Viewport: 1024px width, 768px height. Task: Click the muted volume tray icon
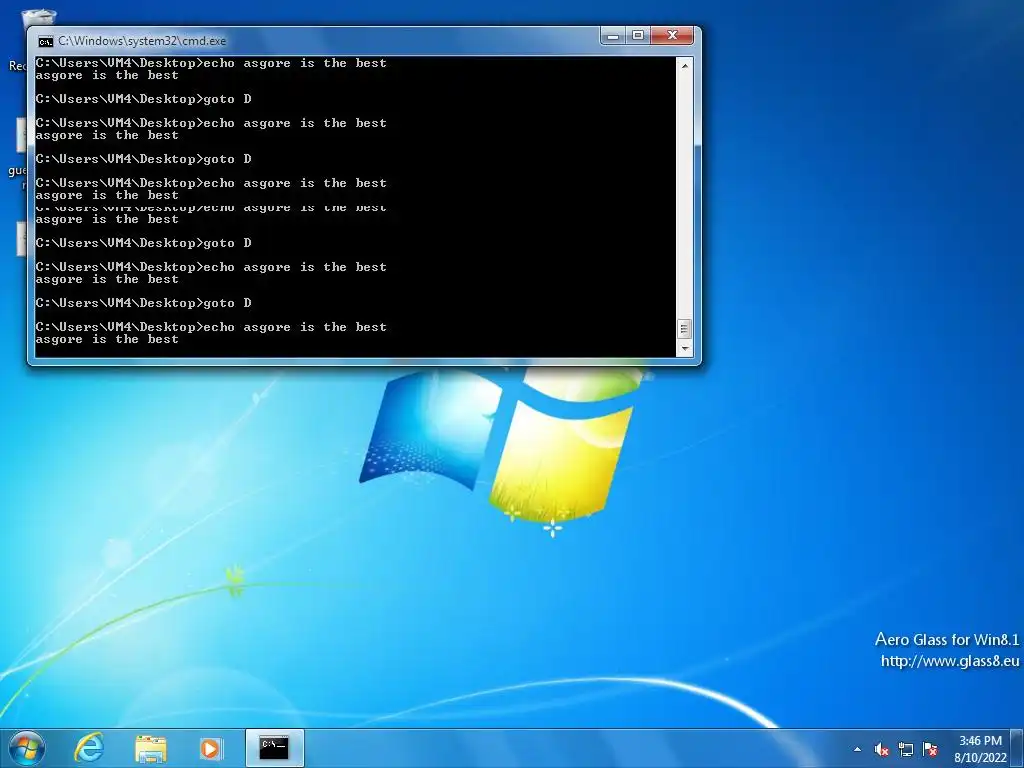click(x=882, y=749)
